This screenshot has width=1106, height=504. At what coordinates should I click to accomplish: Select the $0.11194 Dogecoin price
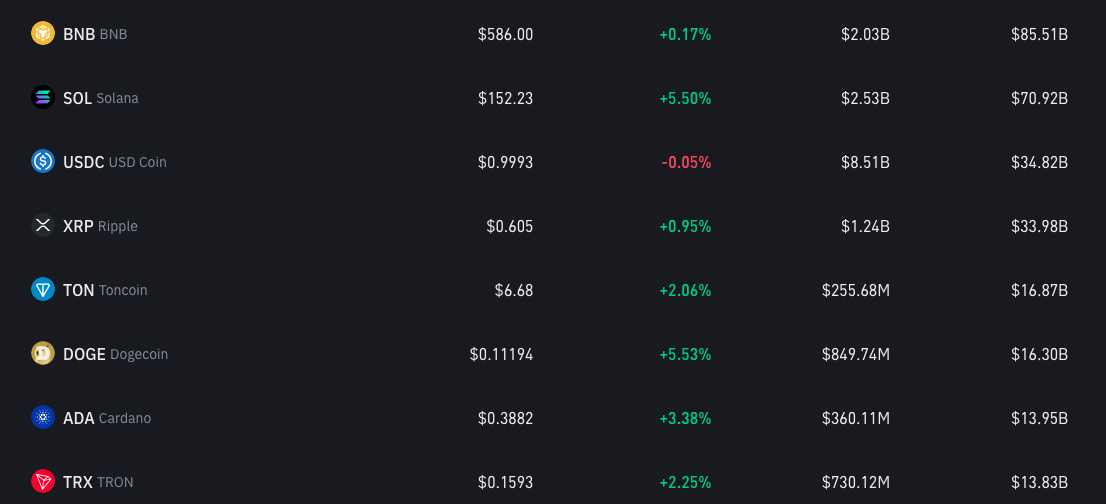point(502,354)
